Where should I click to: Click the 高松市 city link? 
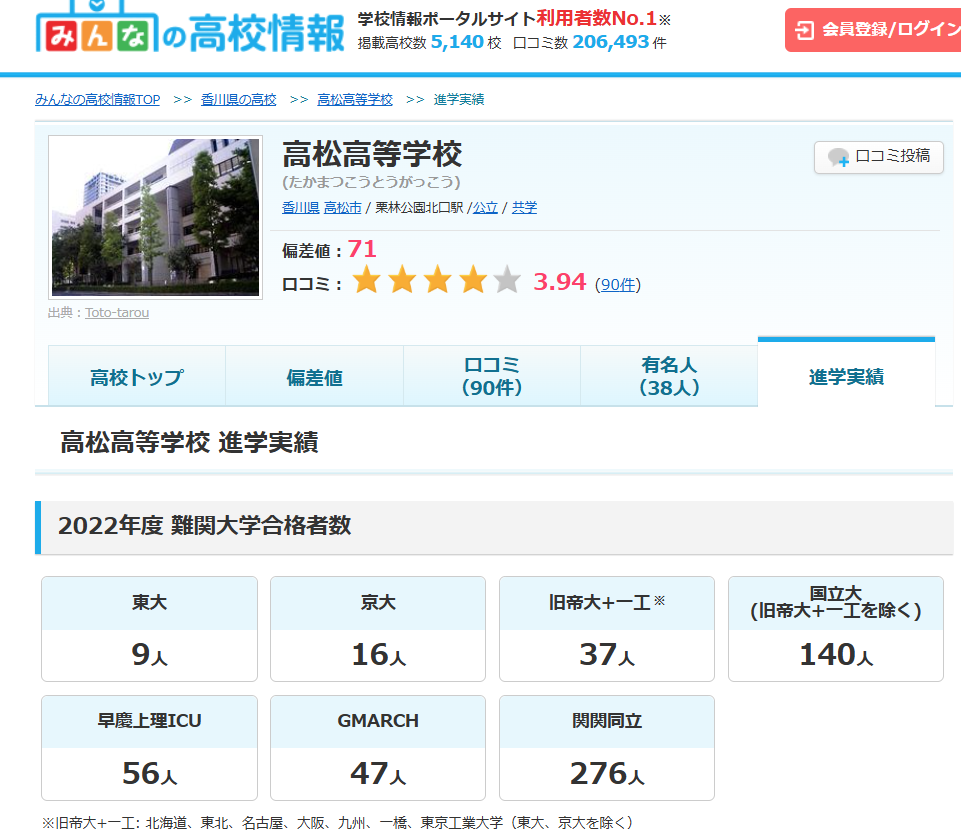point(342,208)
